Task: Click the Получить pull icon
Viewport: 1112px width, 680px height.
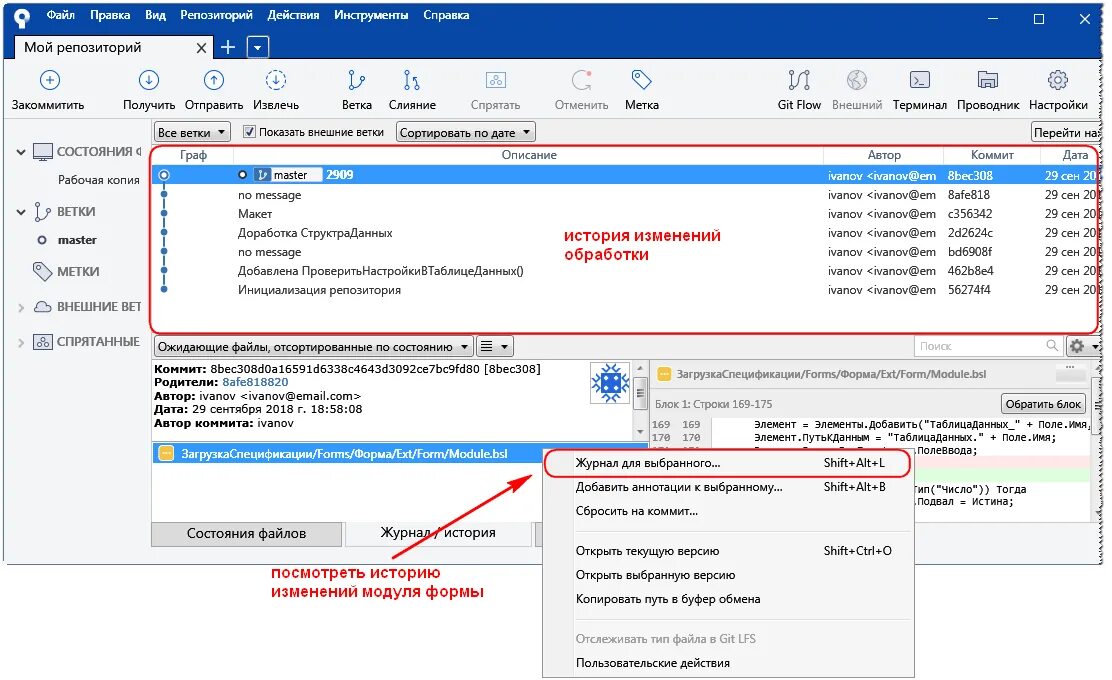Action: (148, 80)
